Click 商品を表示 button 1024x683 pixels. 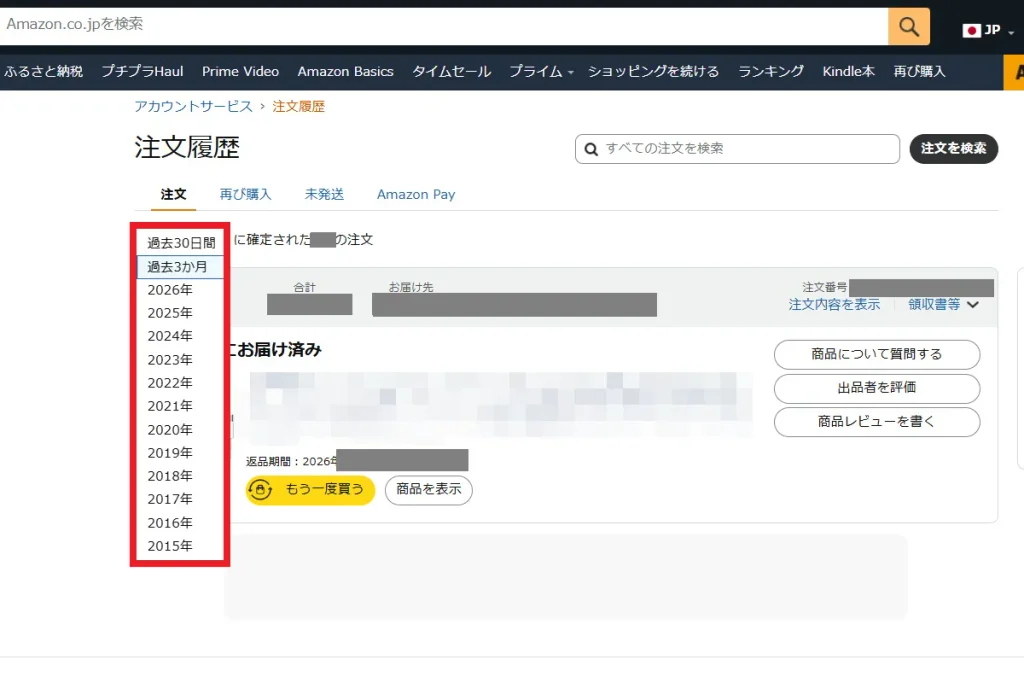pyautogui.click(x=428, y=490)
